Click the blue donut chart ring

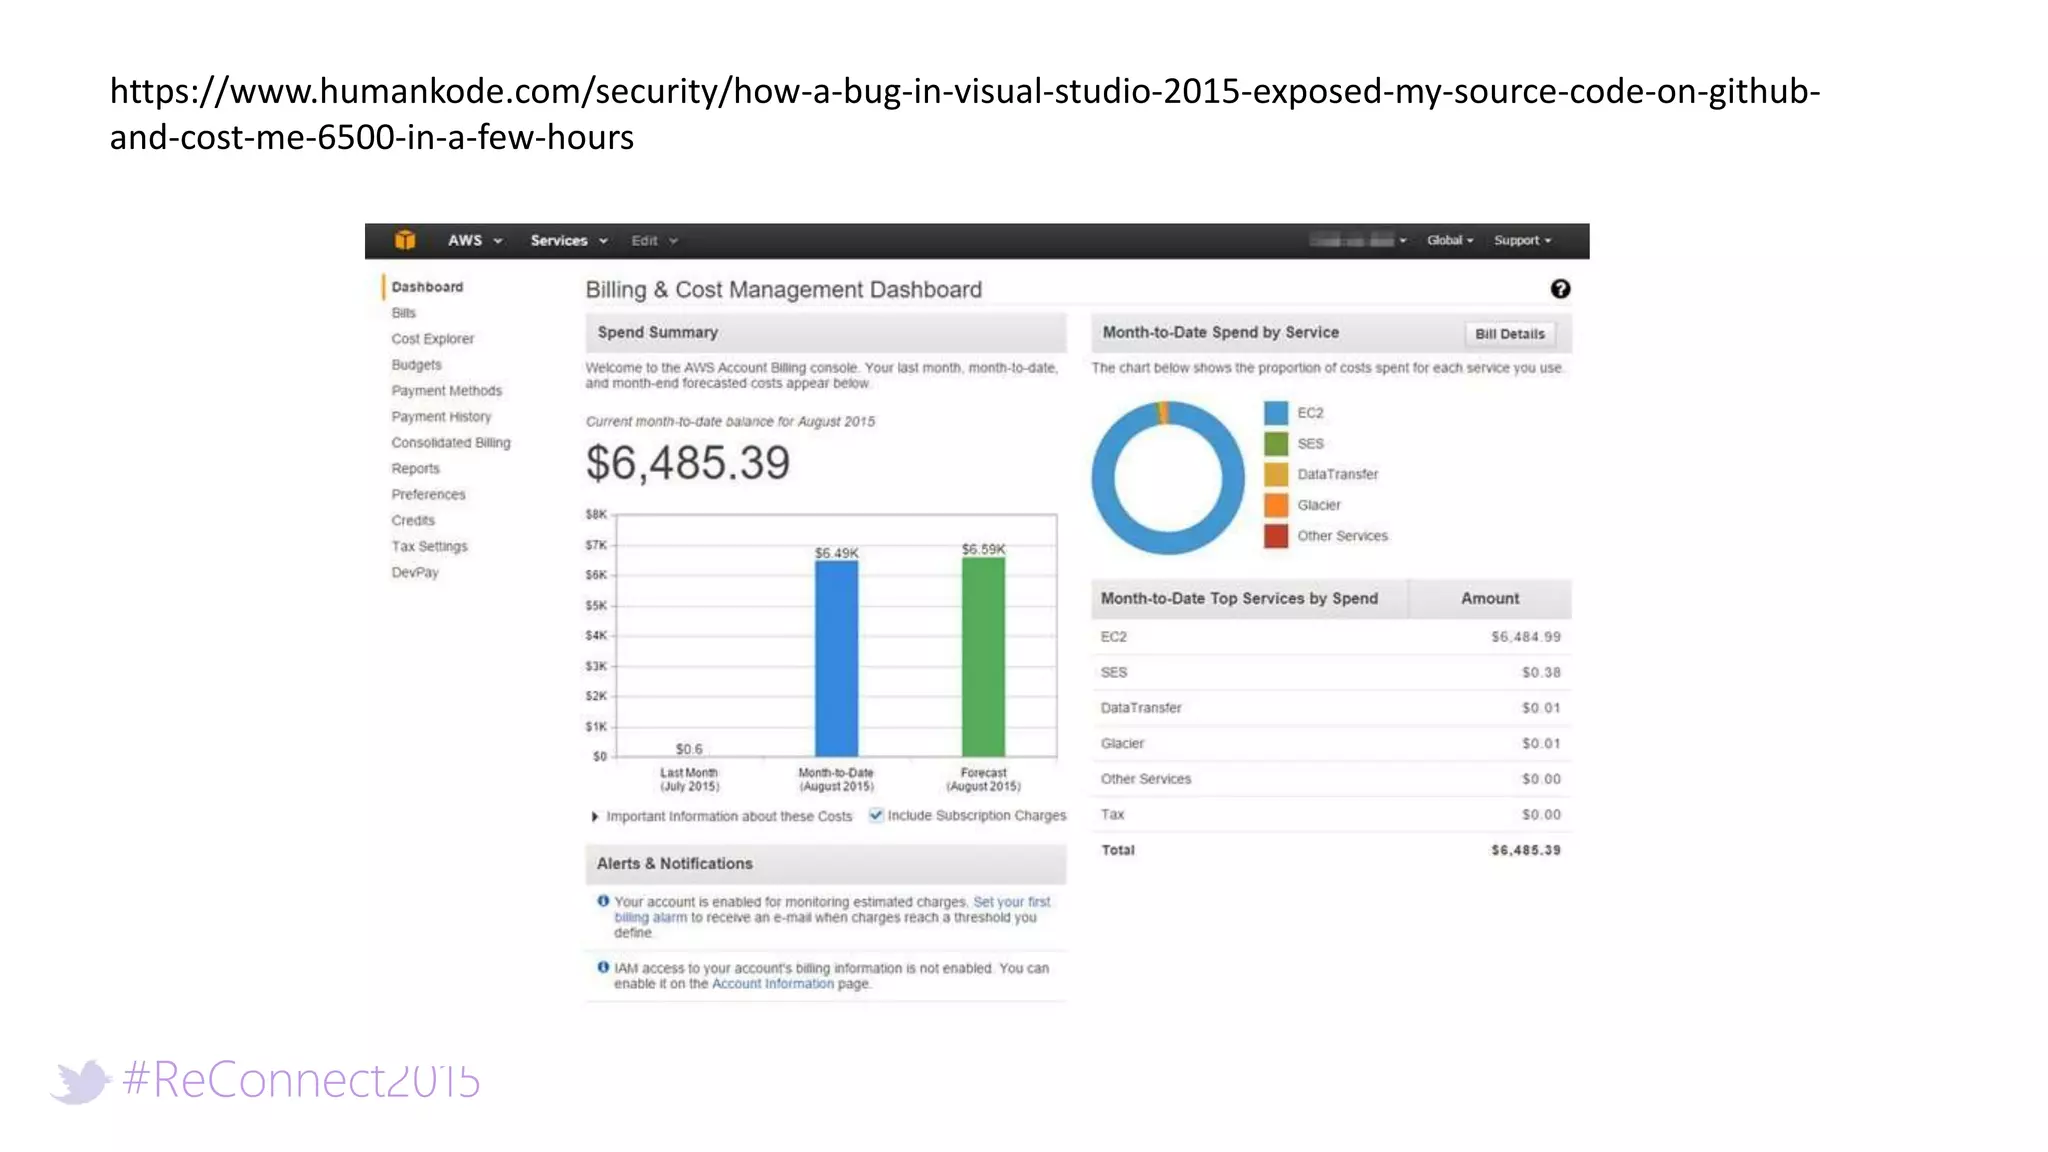[1103, 478]
